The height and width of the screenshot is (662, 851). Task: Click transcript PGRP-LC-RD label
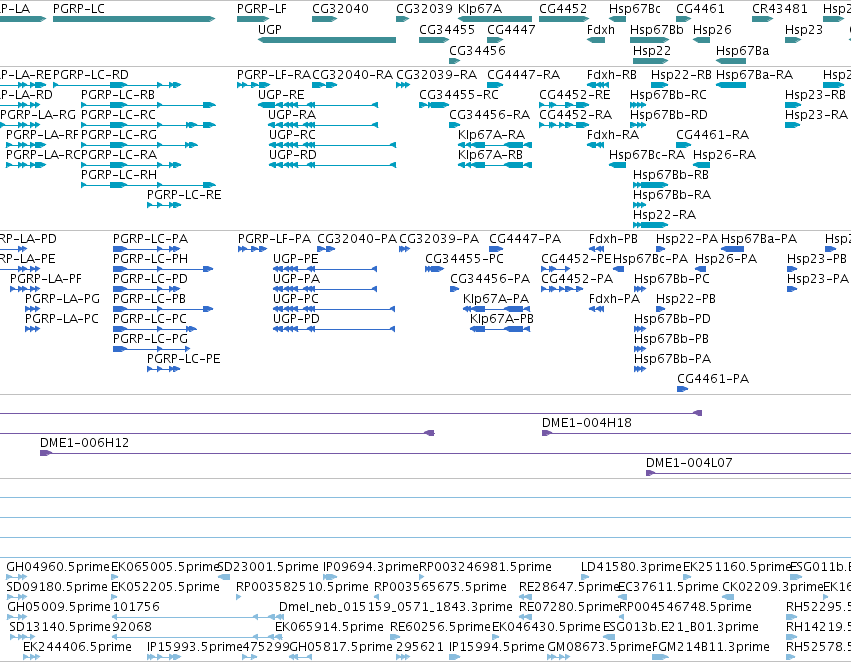pyautogui.click(x=91, y=74)
